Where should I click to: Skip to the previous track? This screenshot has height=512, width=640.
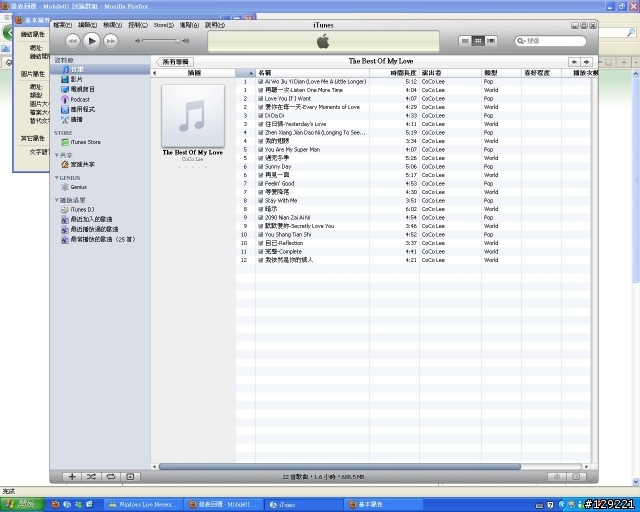click(x=72, y=41)
